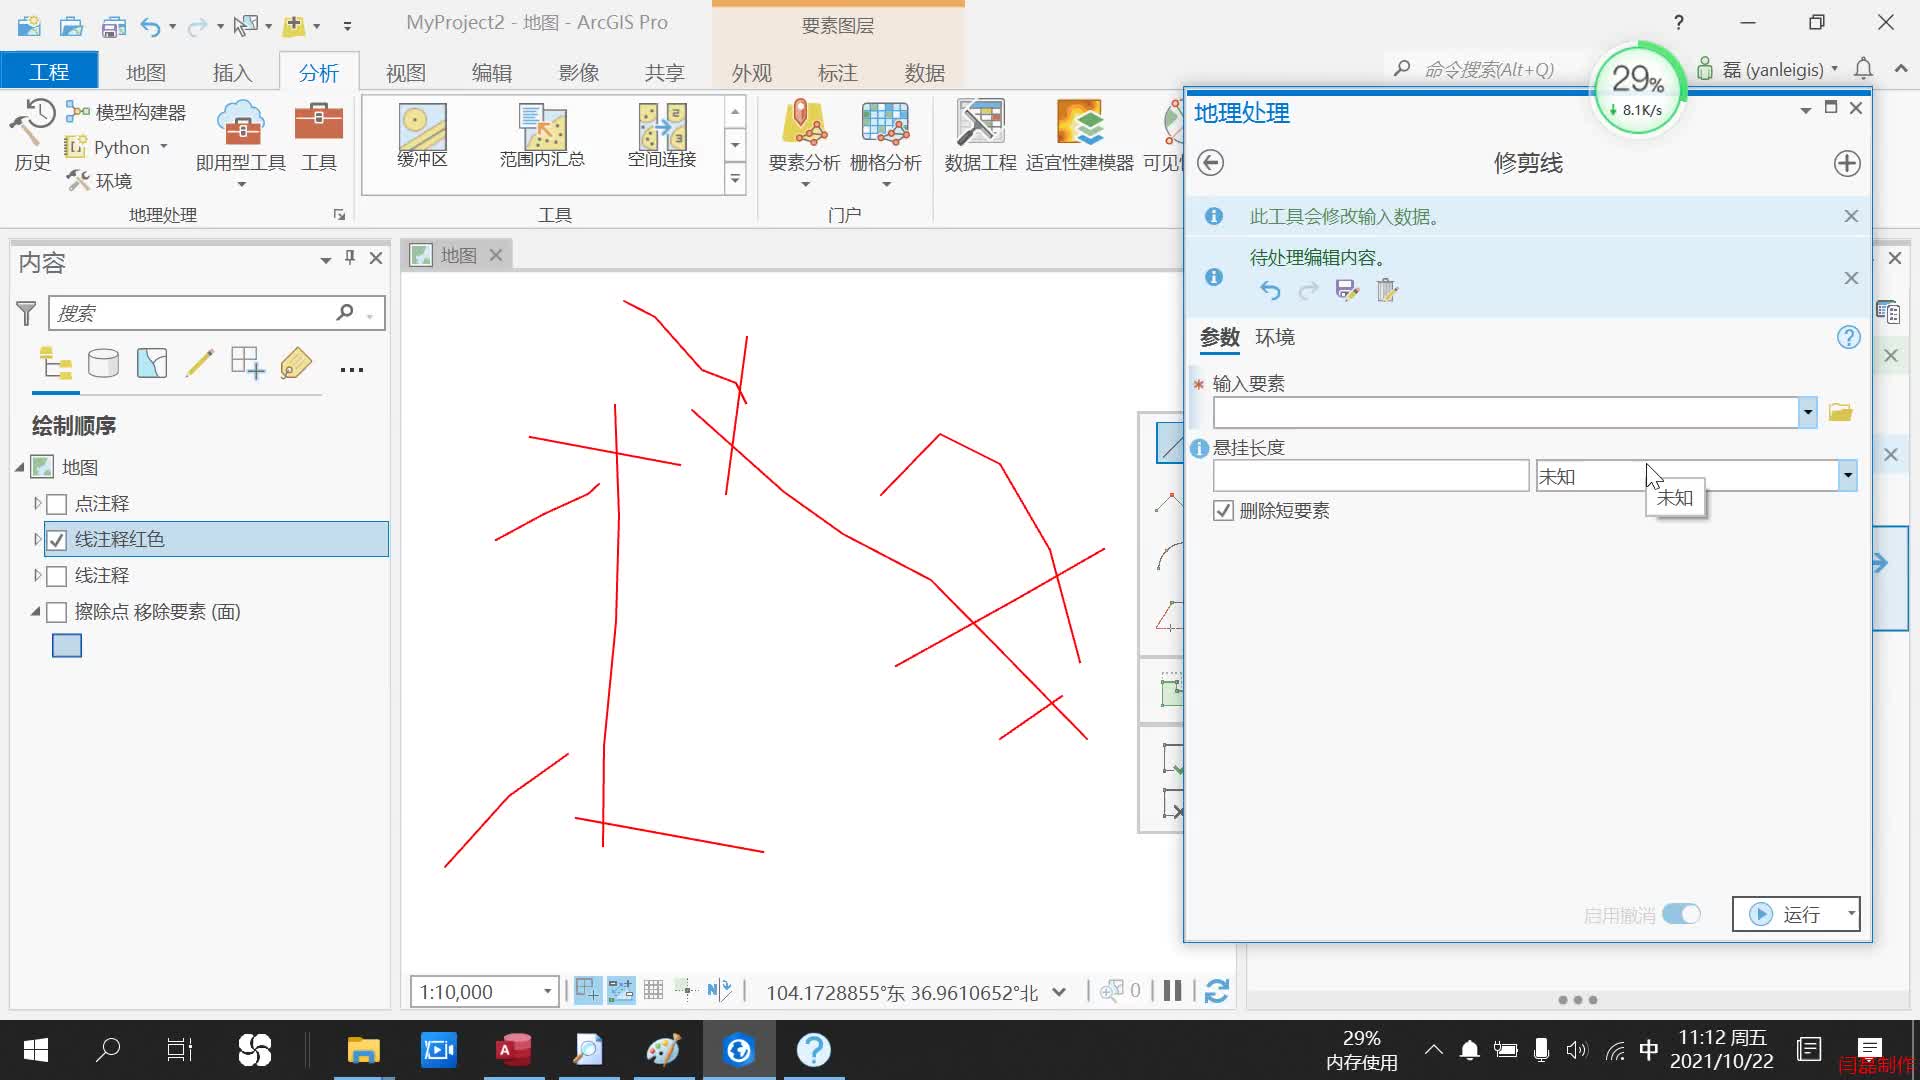This screenshot has height=1080, width=1920.
Task: Toggle the 启用撤消 switch
Action: 1679,914
